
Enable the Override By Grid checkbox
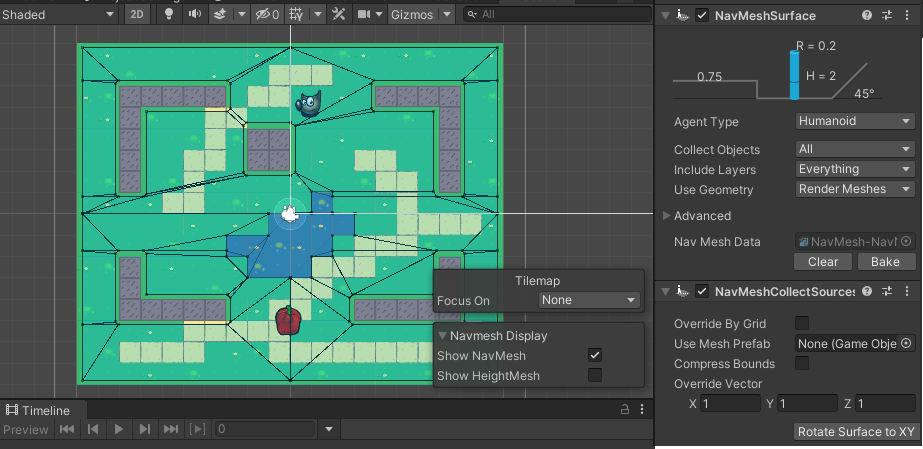pyautogui.click(x=802, y=323)
